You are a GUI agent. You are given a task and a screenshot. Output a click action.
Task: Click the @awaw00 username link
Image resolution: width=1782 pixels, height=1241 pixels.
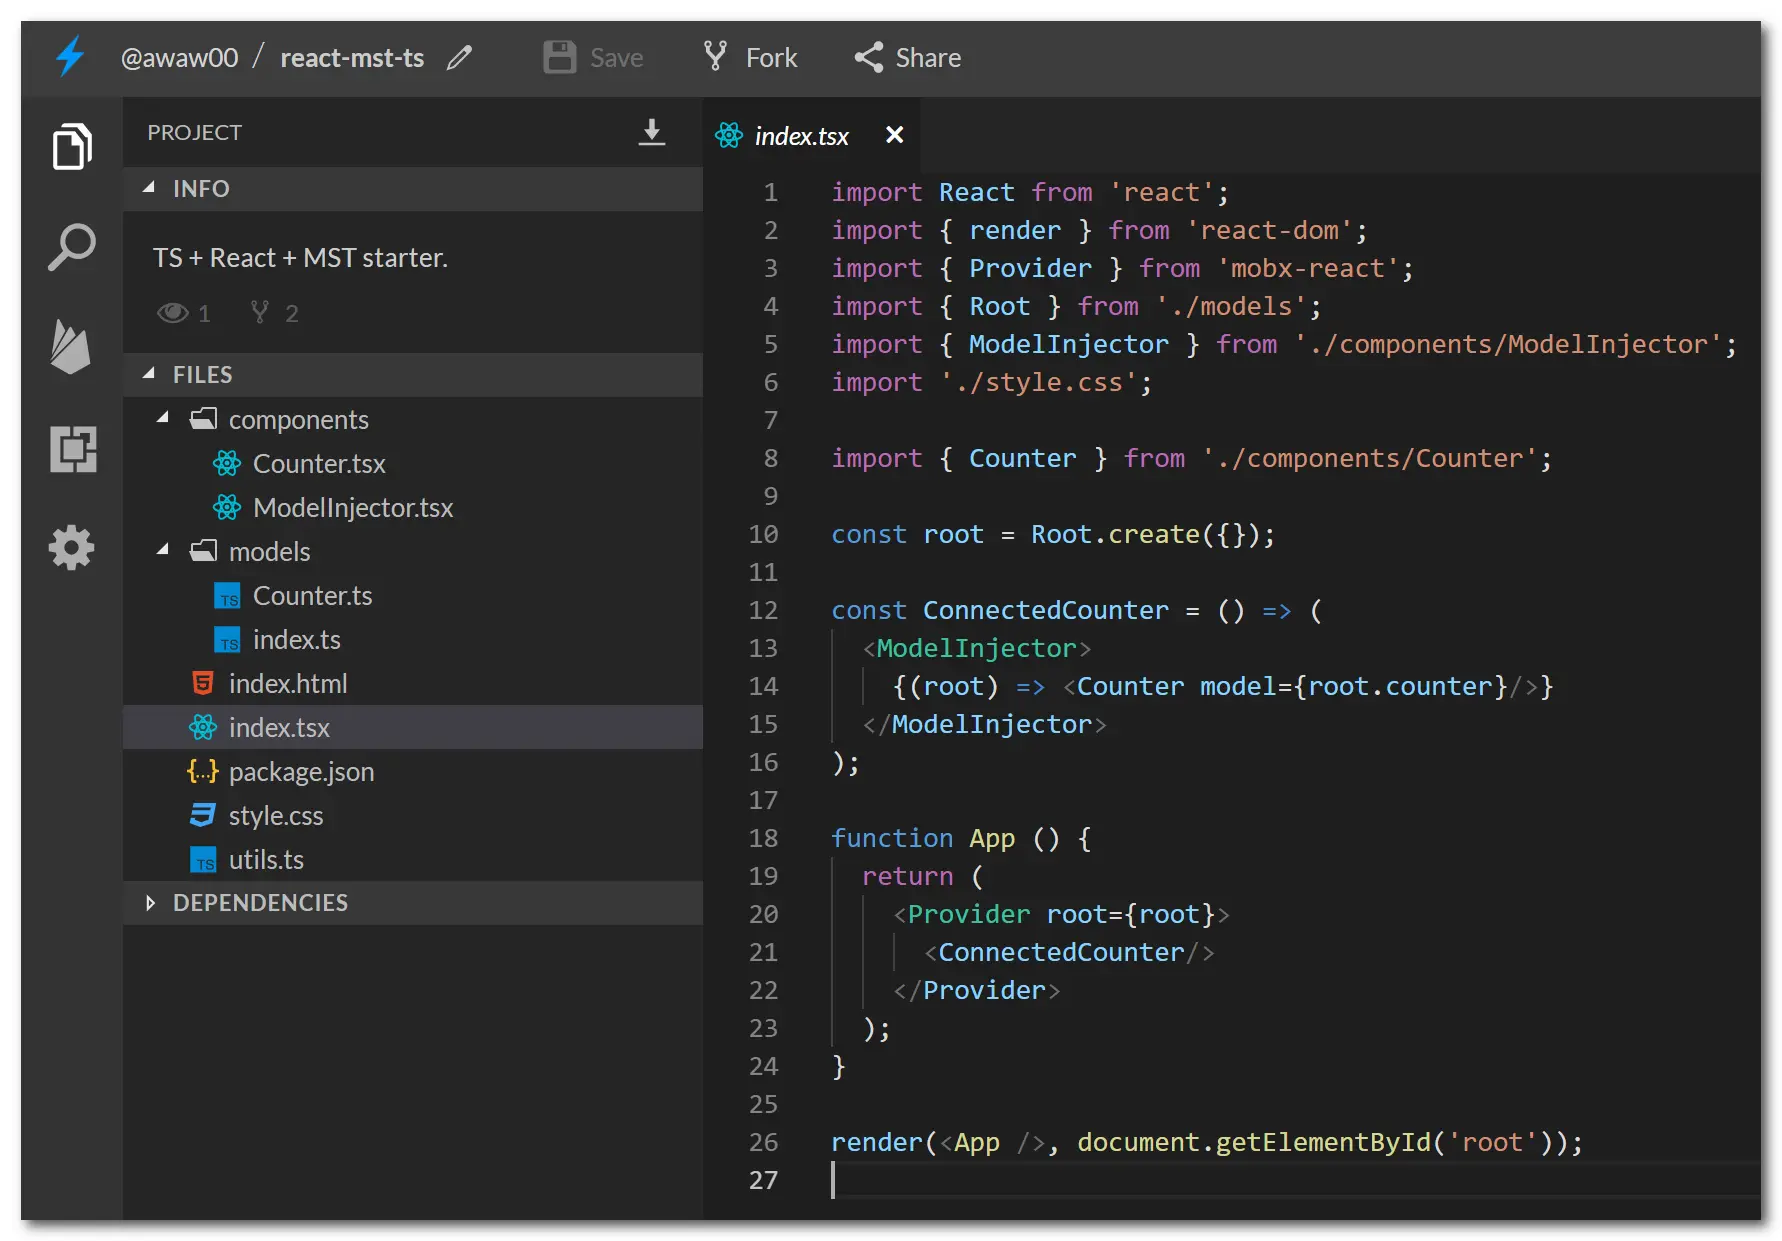tap(179, 58)
